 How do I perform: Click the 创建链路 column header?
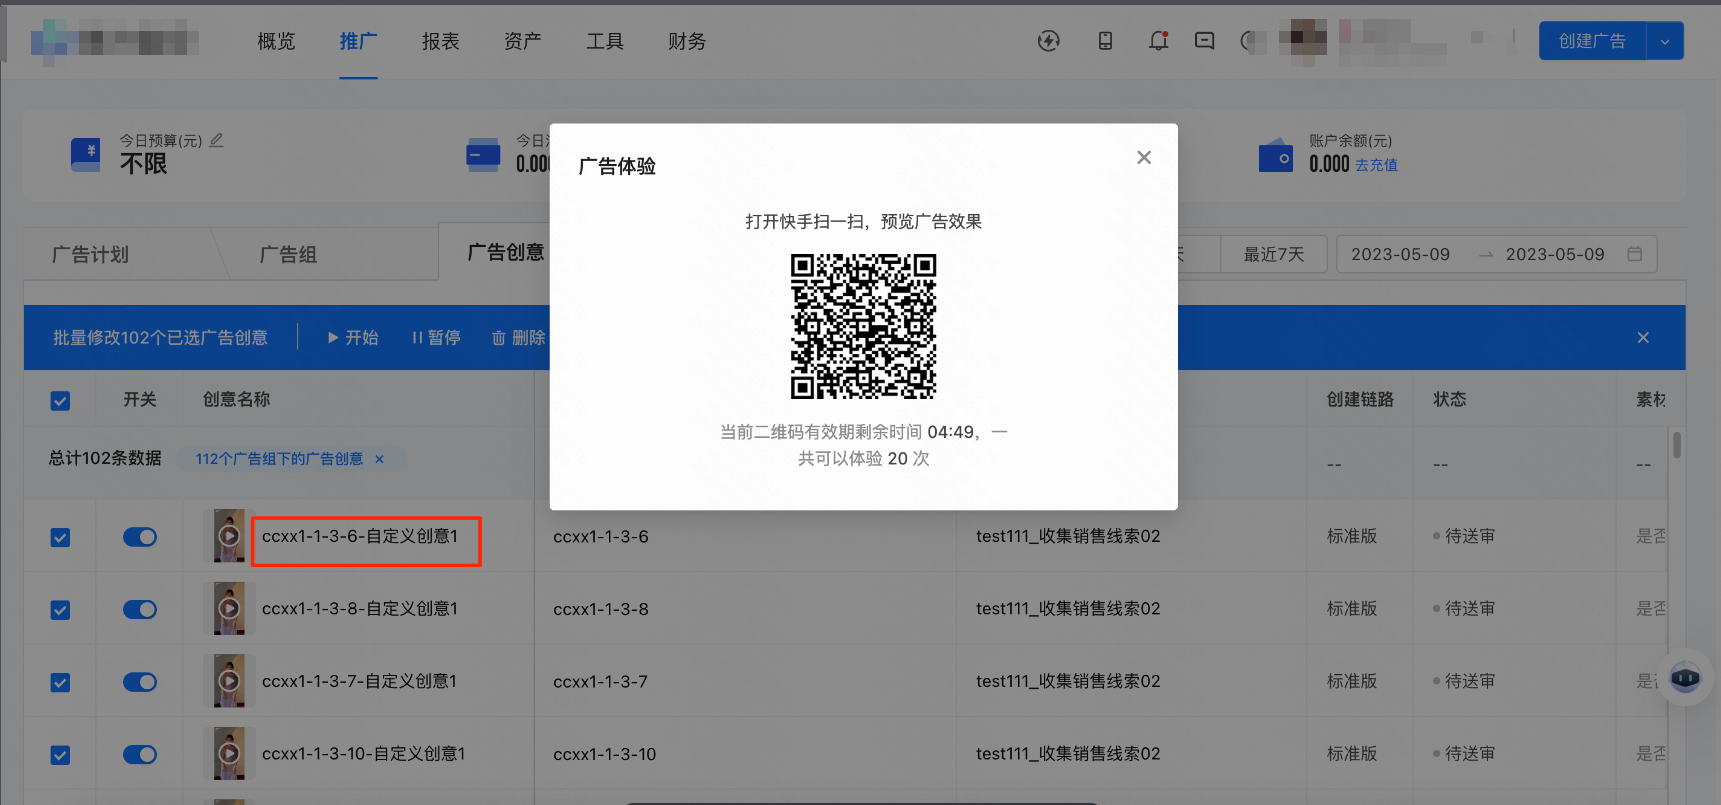1360,399
